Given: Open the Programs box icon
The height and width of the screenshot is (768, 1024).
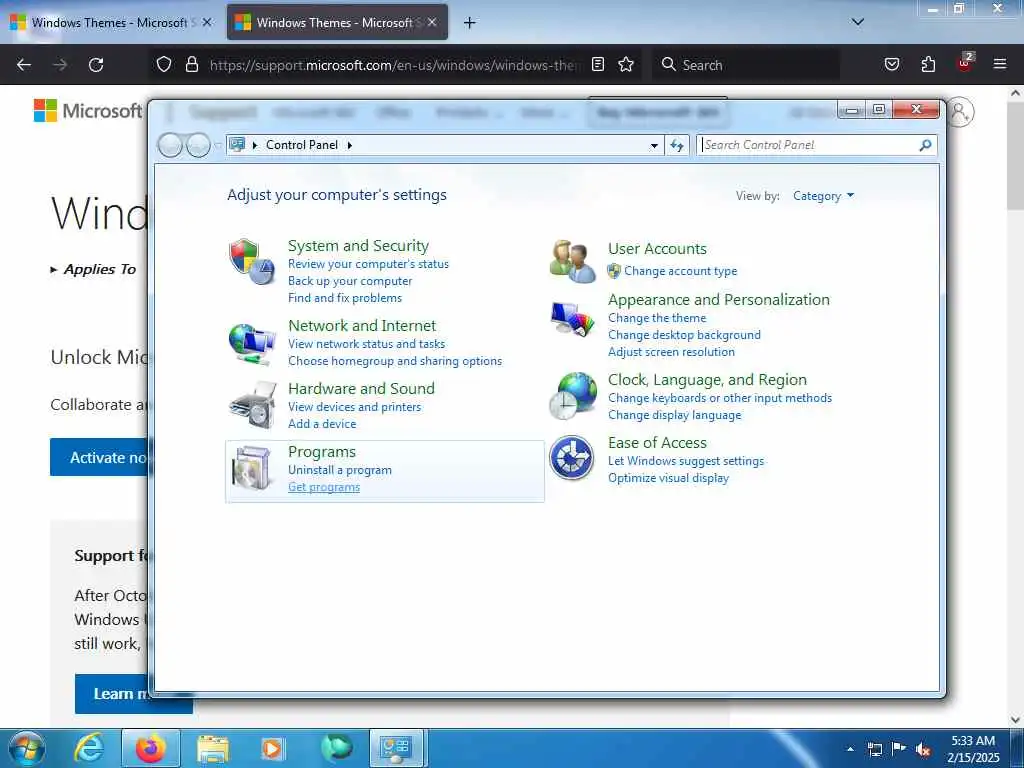Looking at the screenshot, I should pyautogui.click(x=252, y=468).
